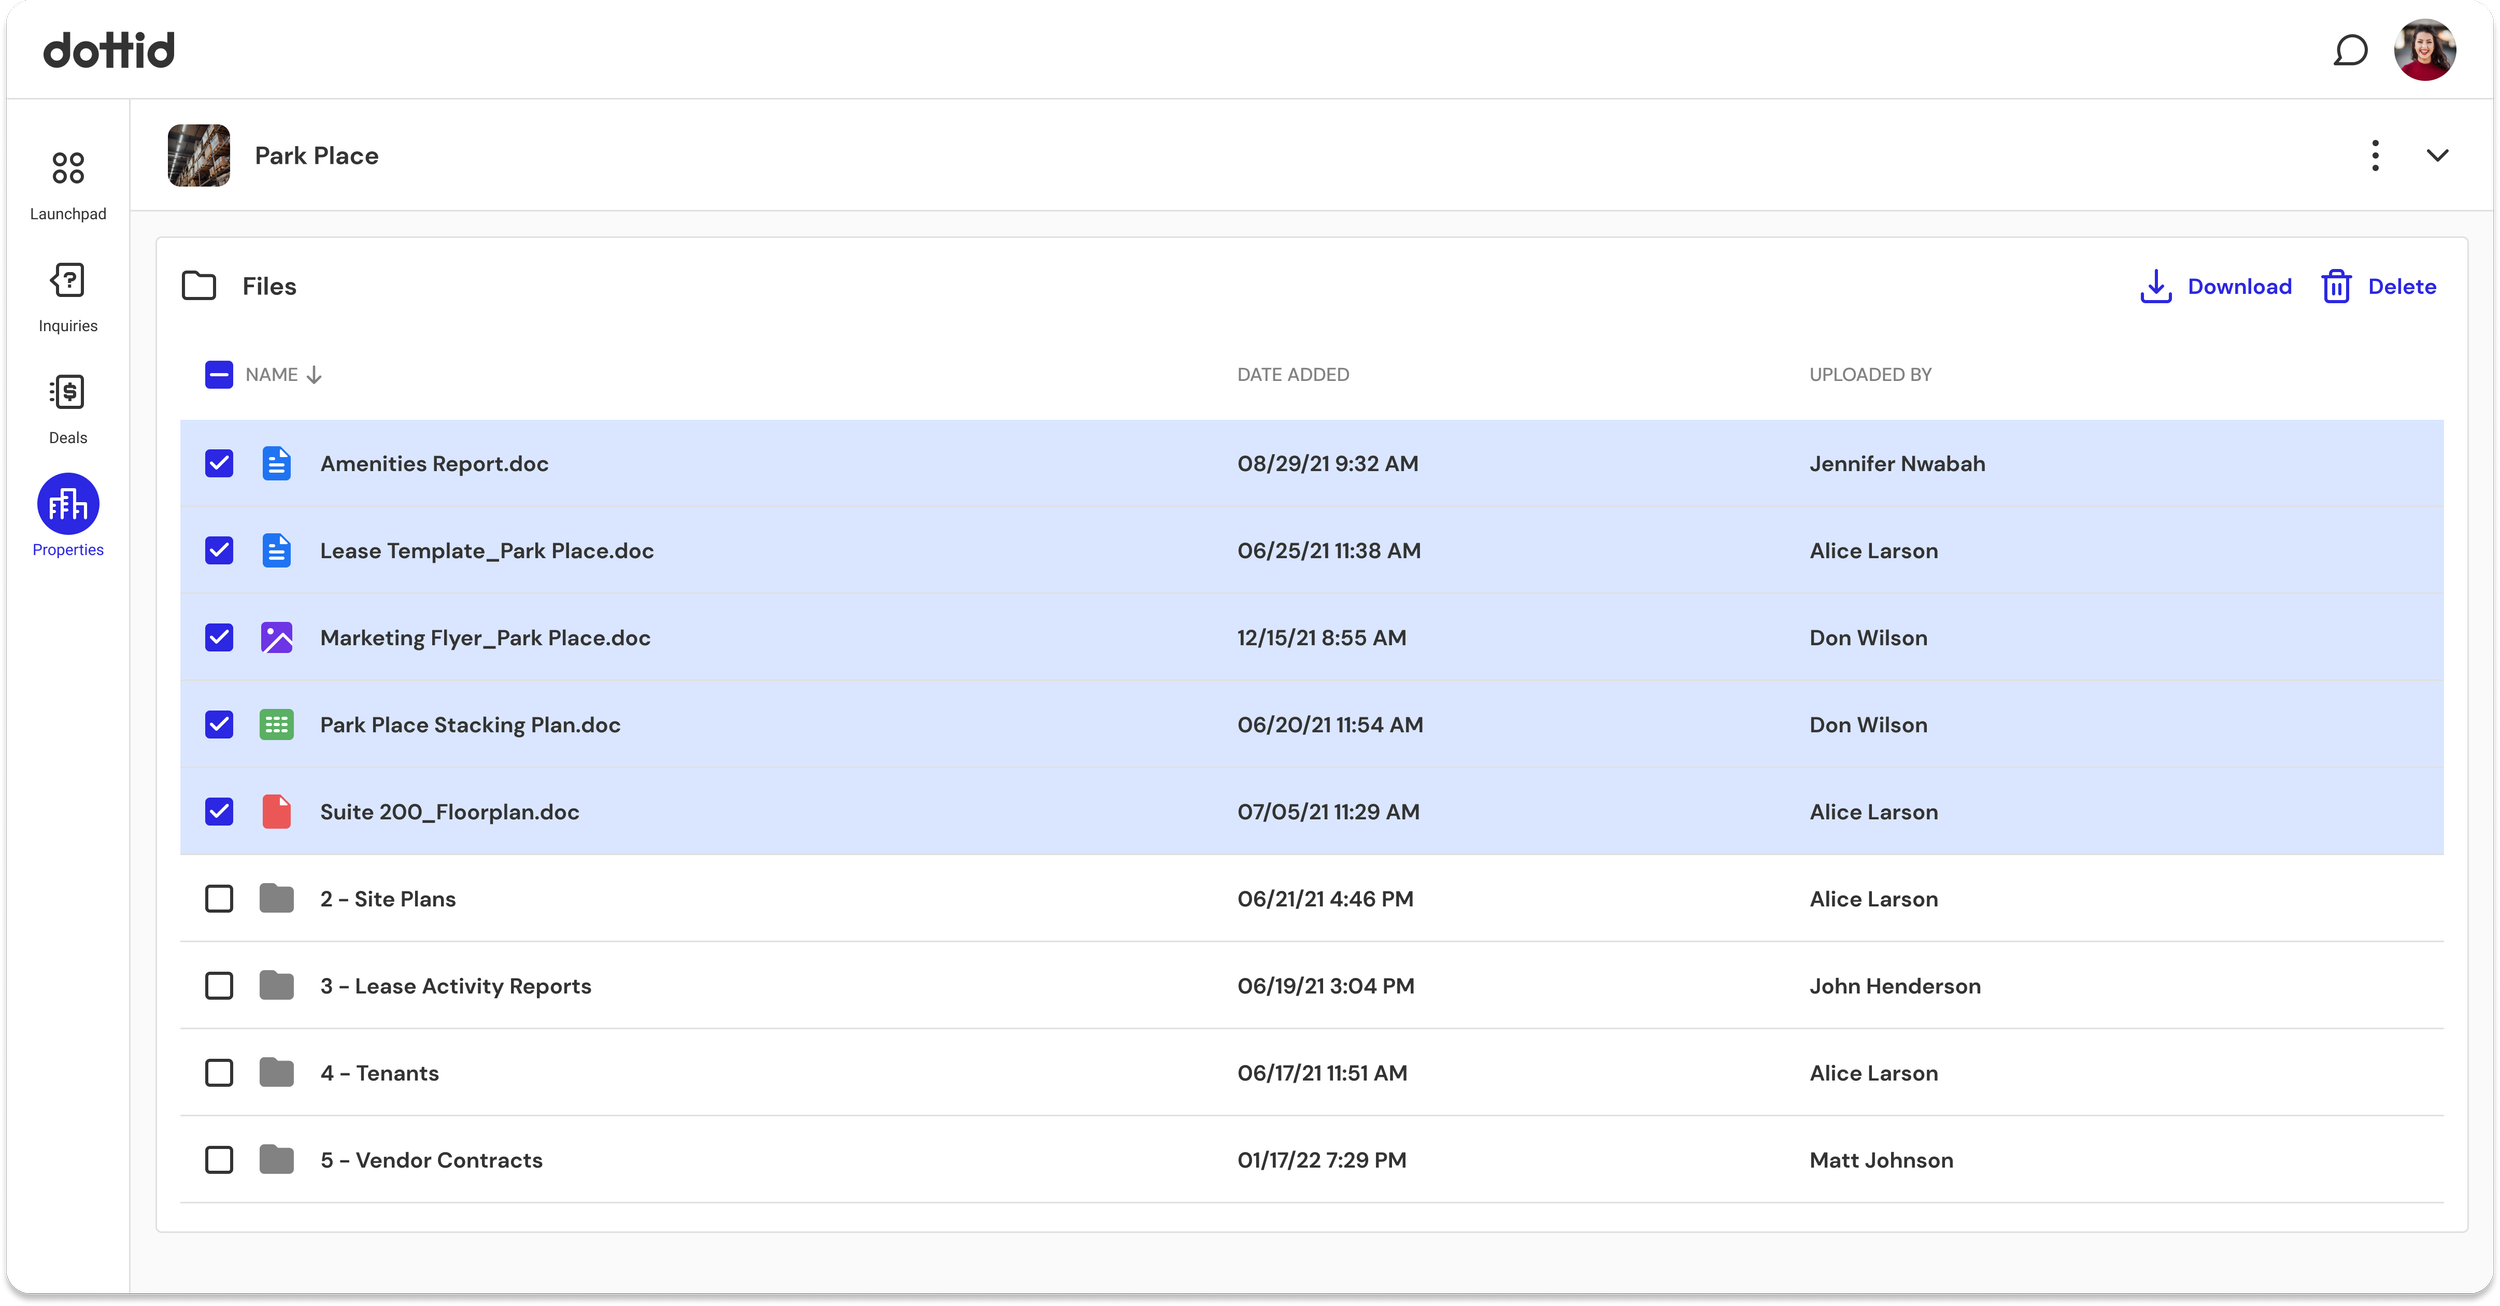This screenshot has height=1306, width=2500.
Task: Click the Delete trash icon
Action: point(2335,287)
